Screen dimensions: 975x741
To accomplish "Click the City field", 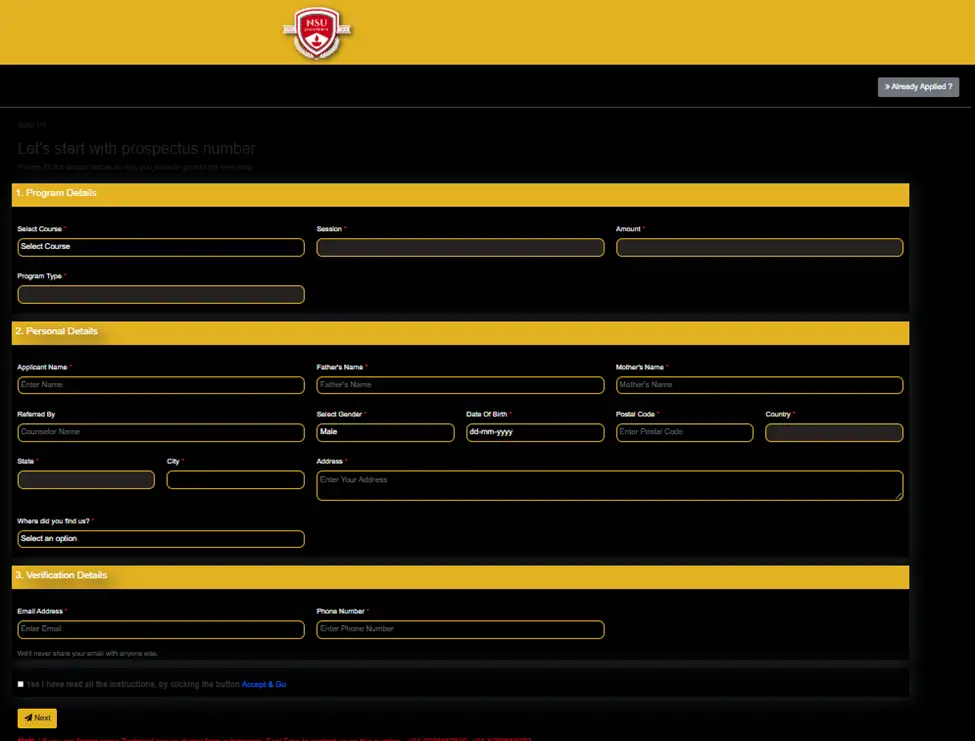I will tap(236, 479).
